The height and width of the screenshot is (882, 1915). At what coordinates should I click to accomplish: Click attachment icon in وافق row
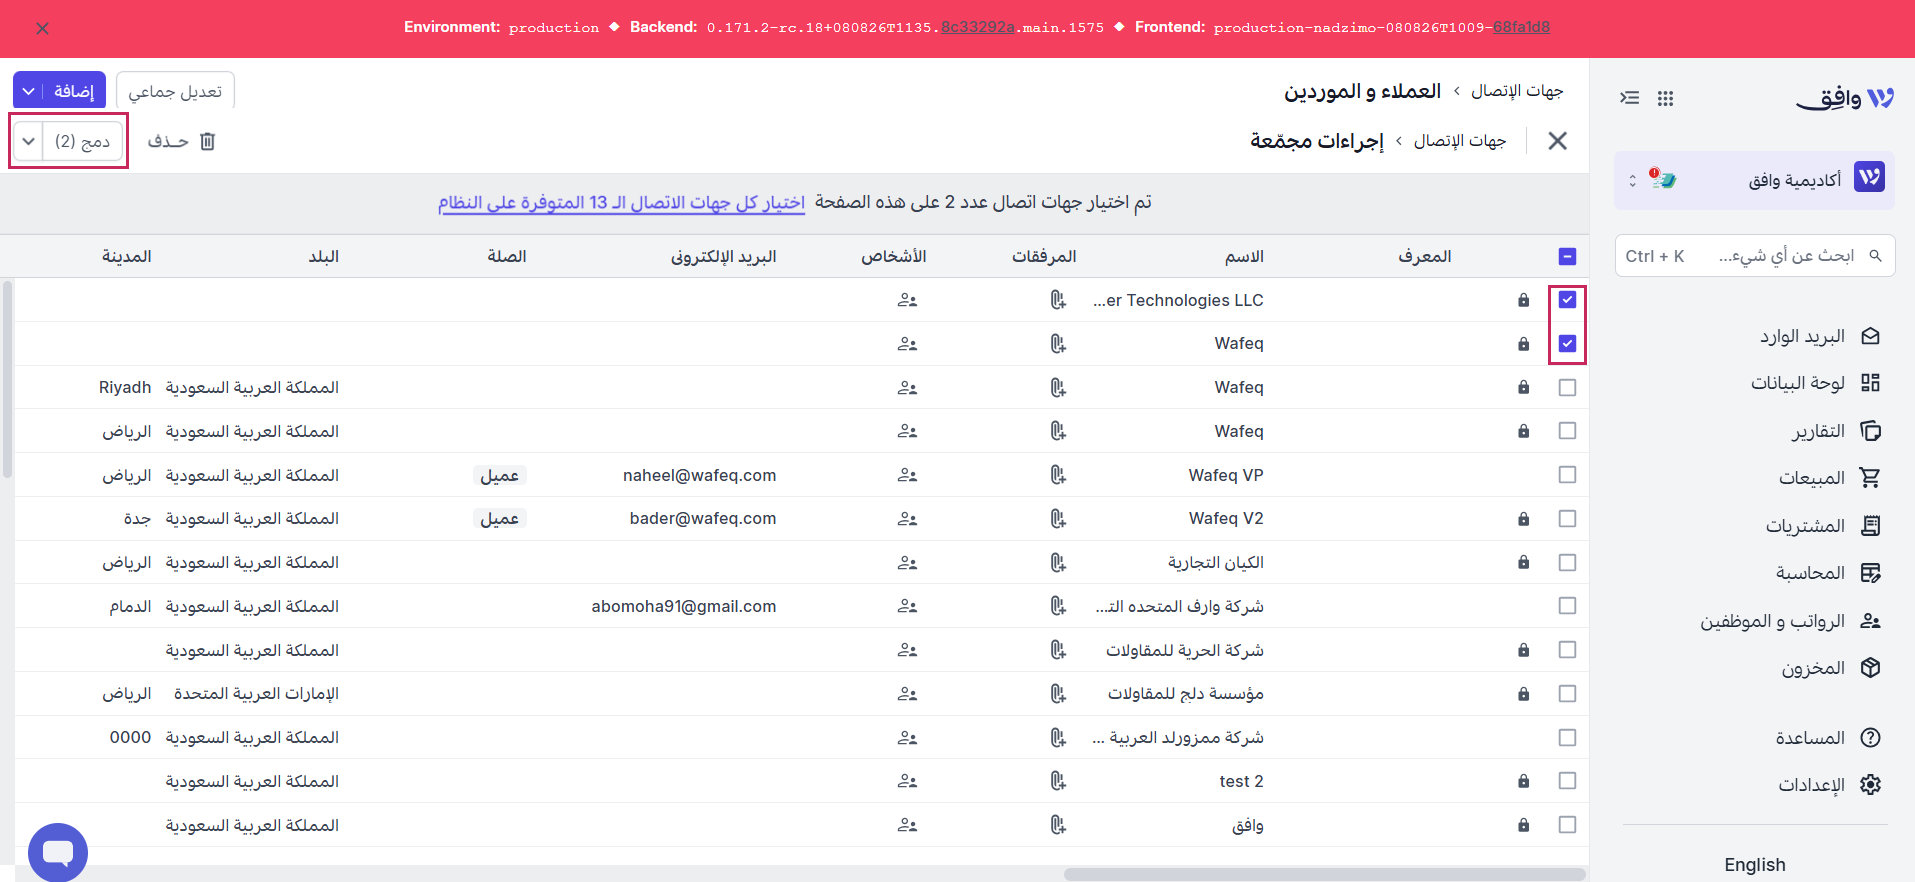coord(1058,825)
